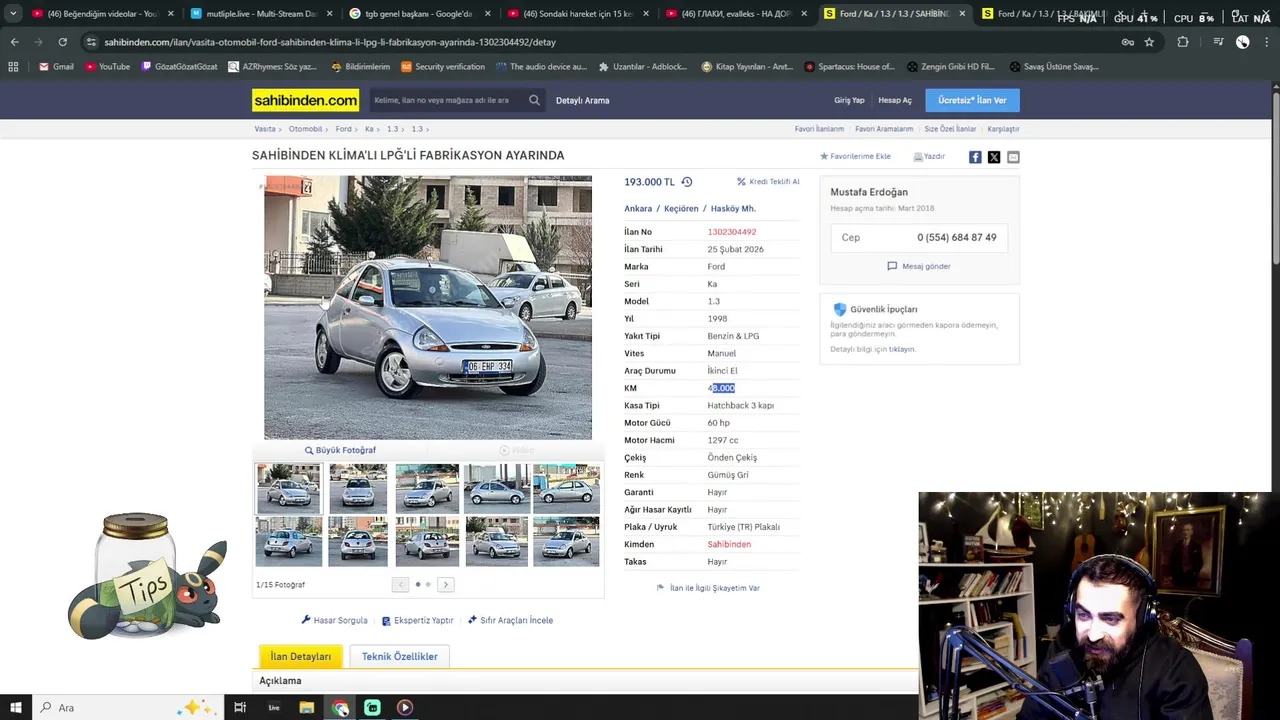
Task: Open the browser extensions puzzle icon
Action: tap(1183, 42)
